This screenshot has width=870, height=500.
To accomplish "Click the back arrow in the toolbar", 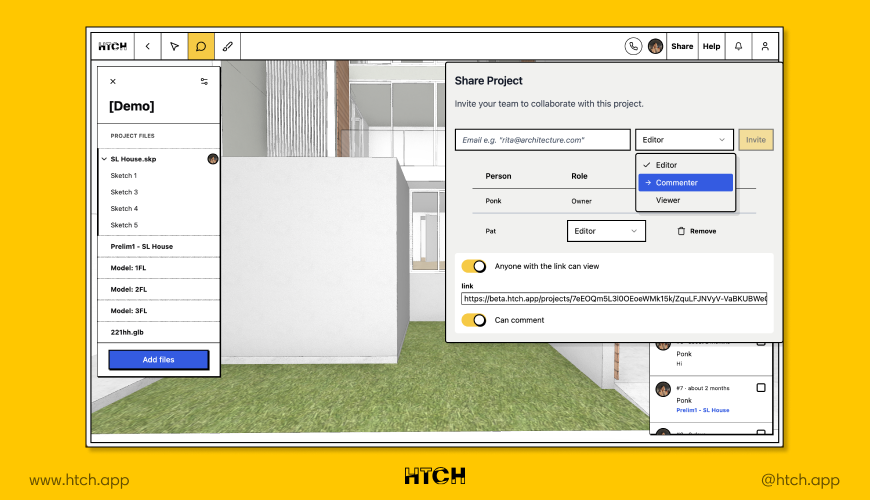I will coord(148,46).
